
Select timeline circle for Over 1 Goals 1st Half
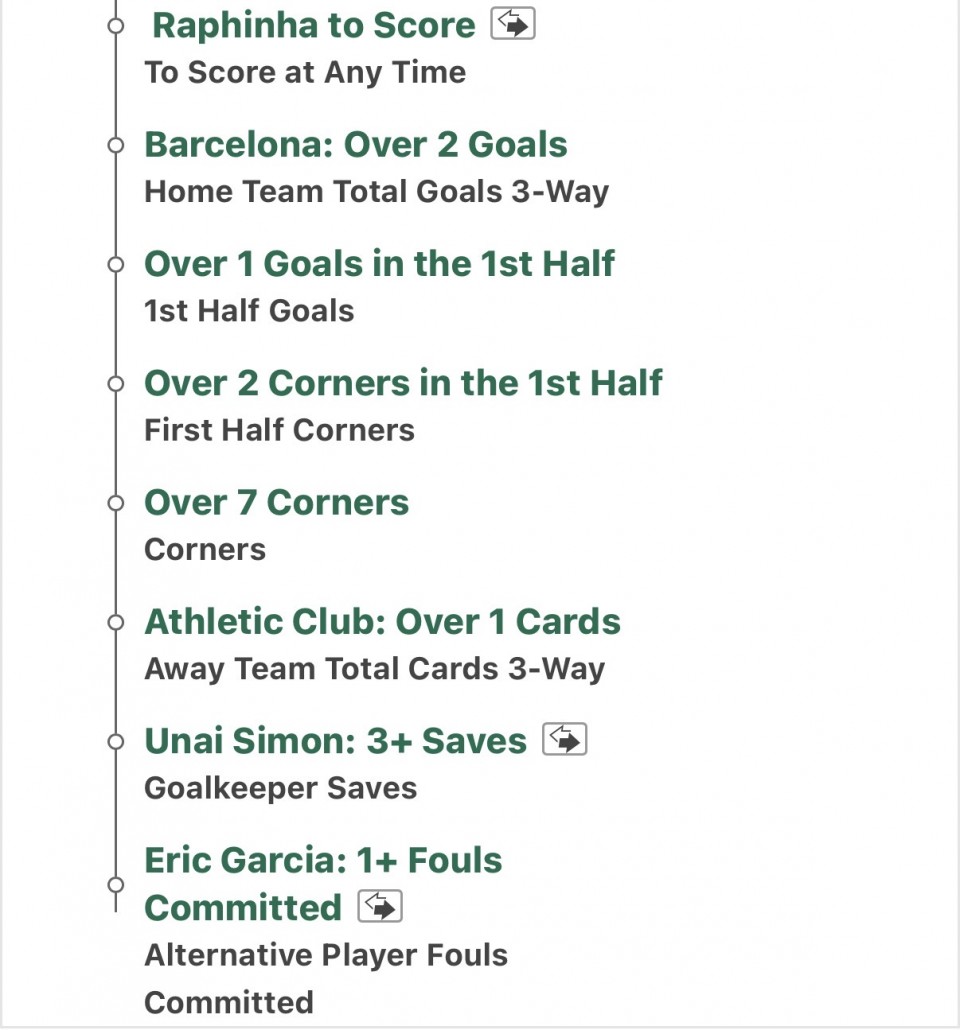[x=116, y=264]
